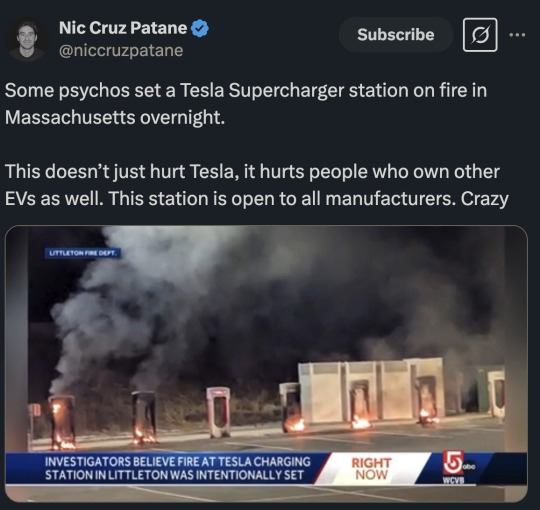Subscribe to Nic Cruz Patane
The height and width of the screenshot is (510, 540).
coord(396,35)
